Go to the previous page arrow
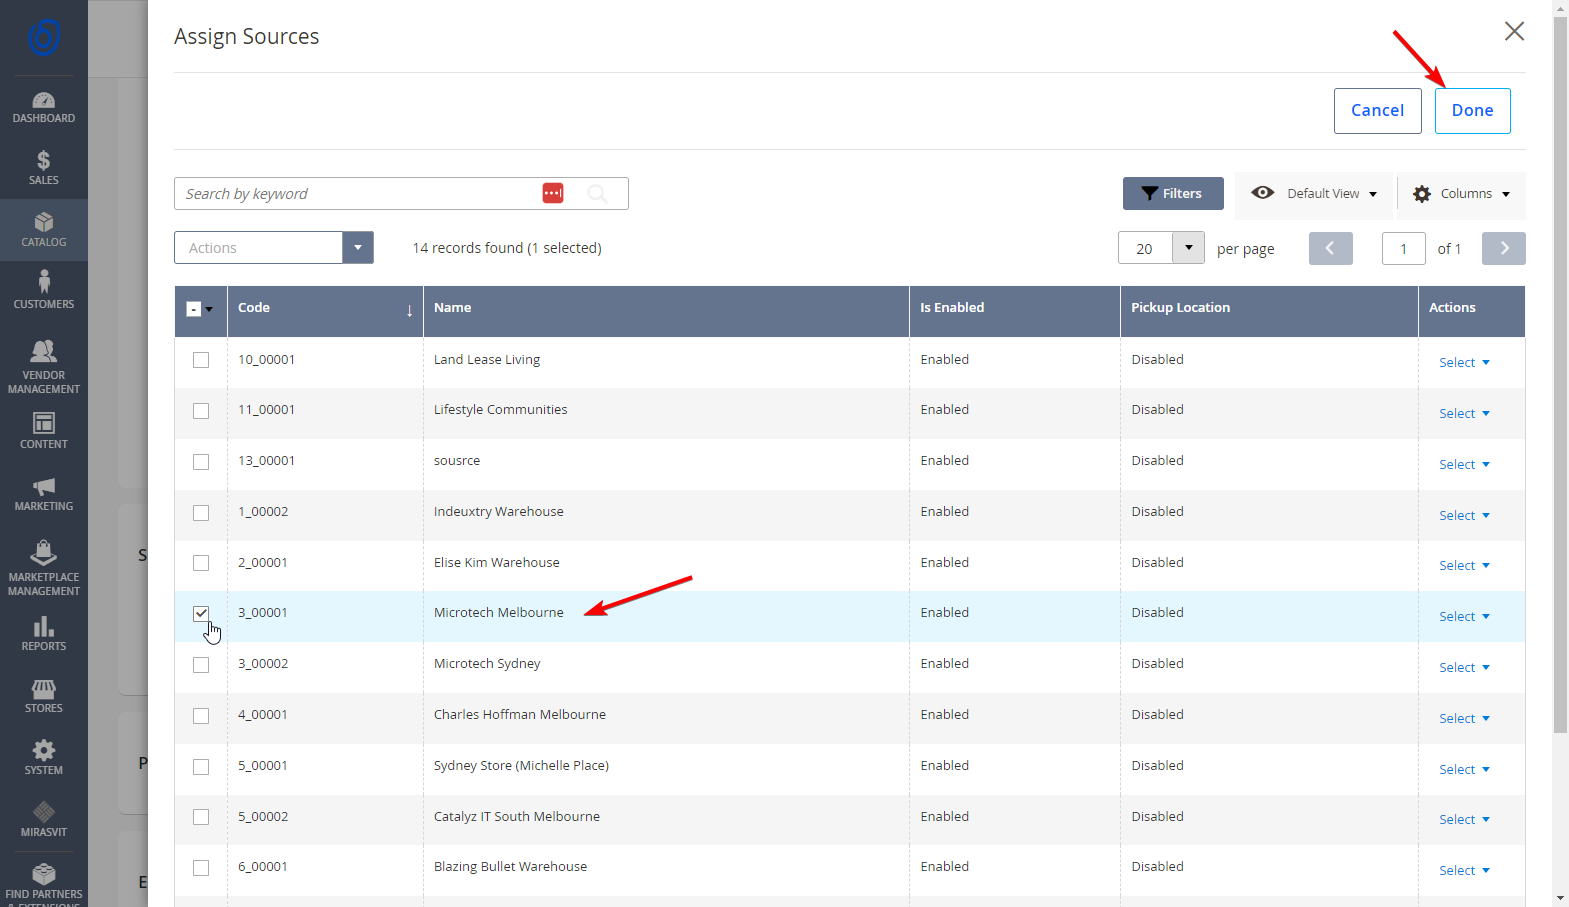 coord(1330,248)
